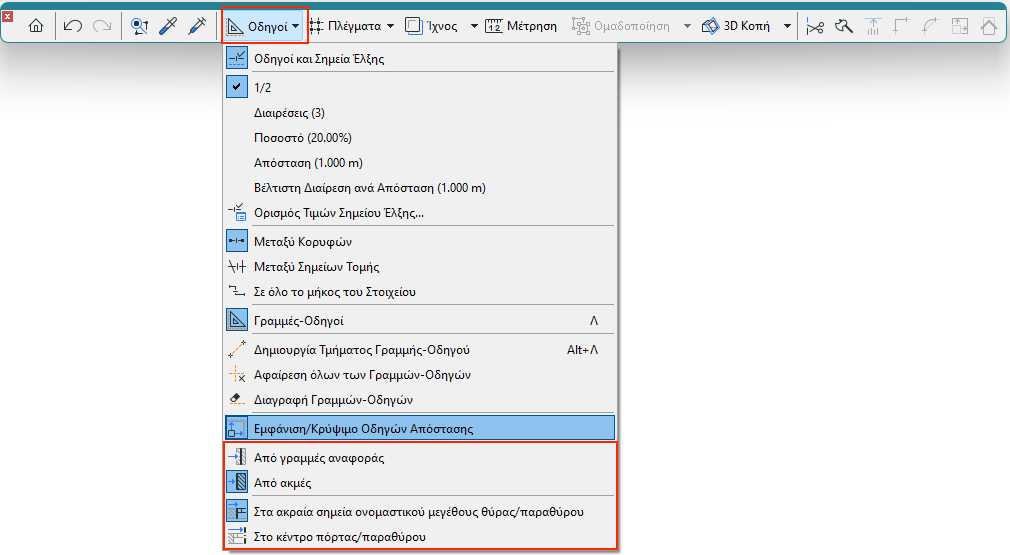Click the icon right of scissors
The image size is (1010, 555).
pyautogui.click(x=844, y=26)
